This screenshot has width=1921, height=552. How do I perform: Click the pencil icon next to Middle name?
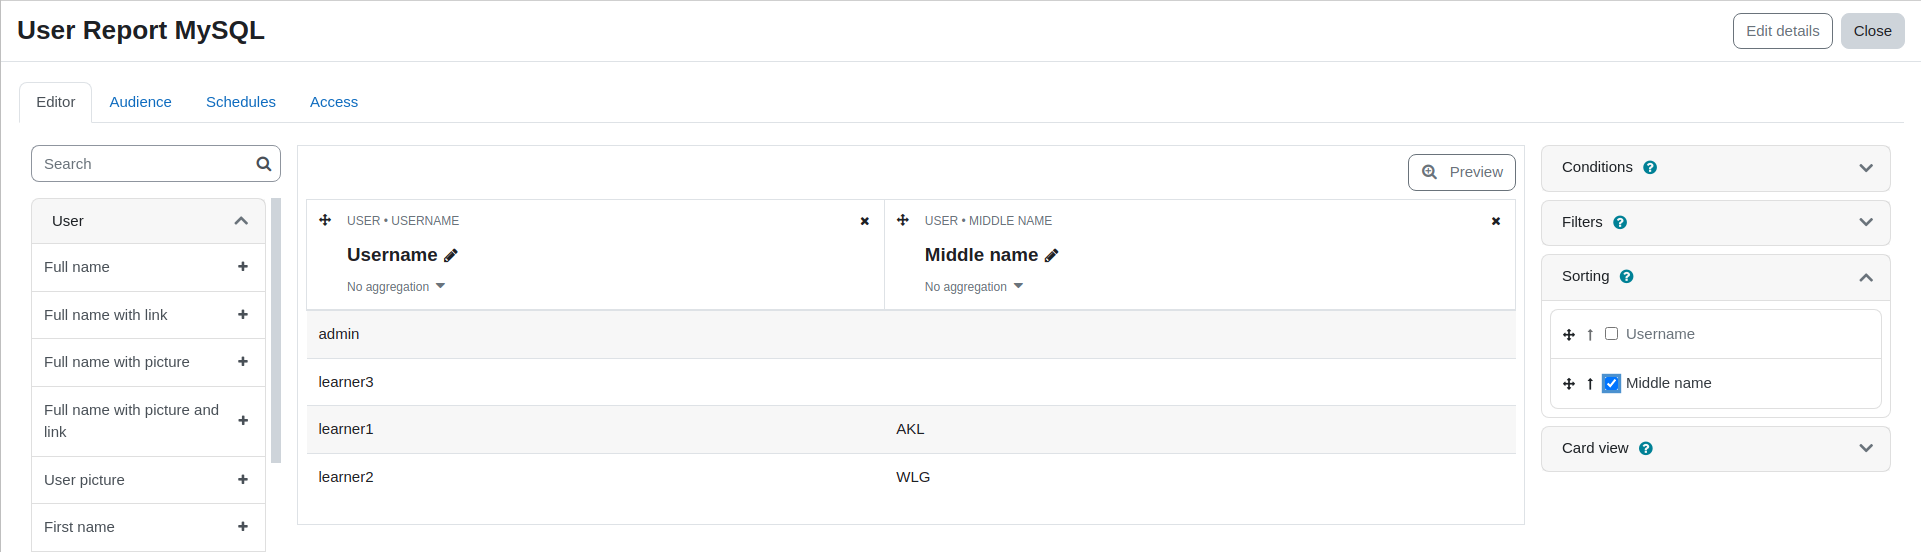1051,256
